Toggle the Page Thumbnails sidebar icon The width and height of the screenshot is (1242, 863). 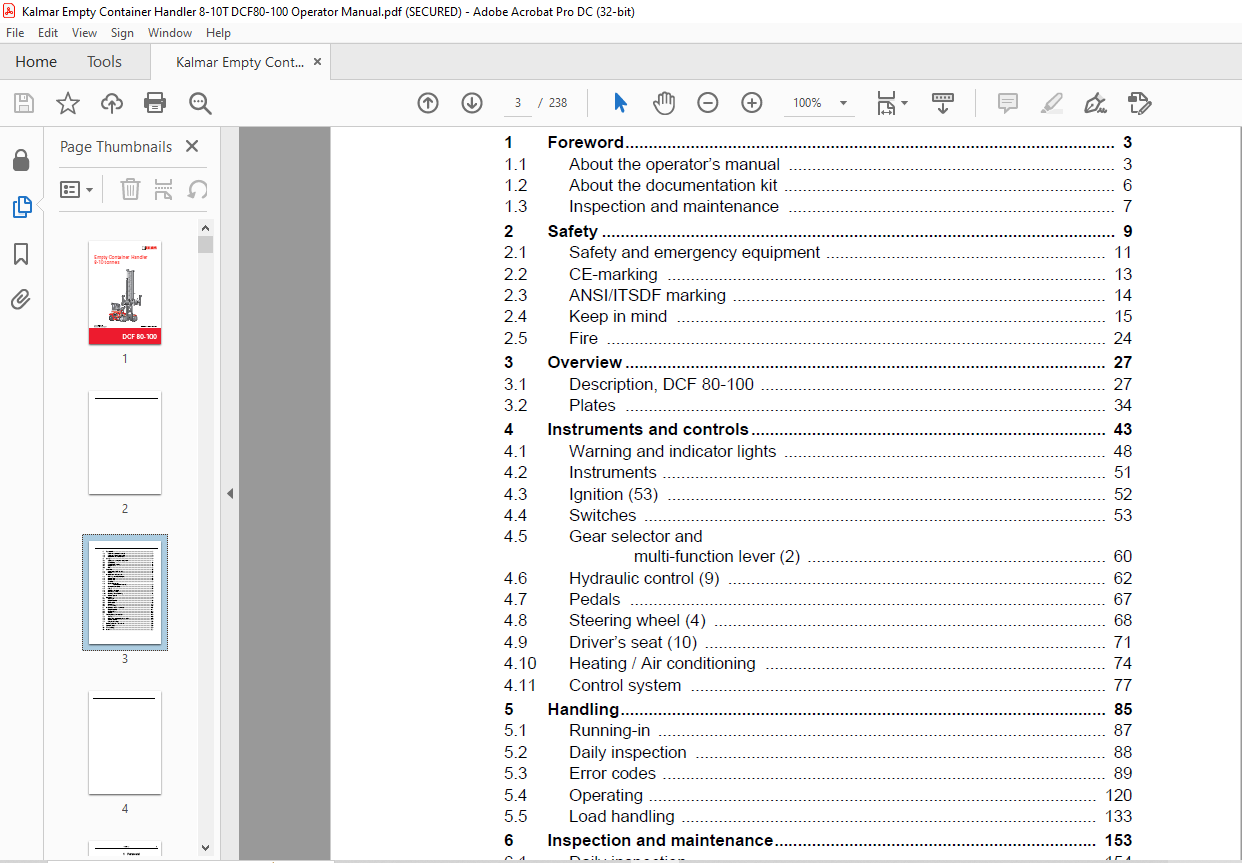(21, 207)
